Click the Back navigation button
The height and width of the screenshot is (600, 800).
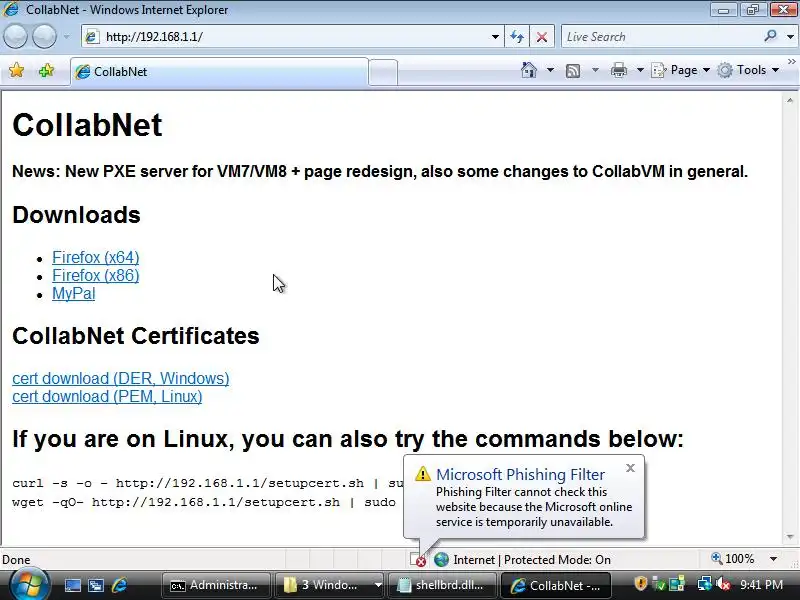[x=15, y=36]
